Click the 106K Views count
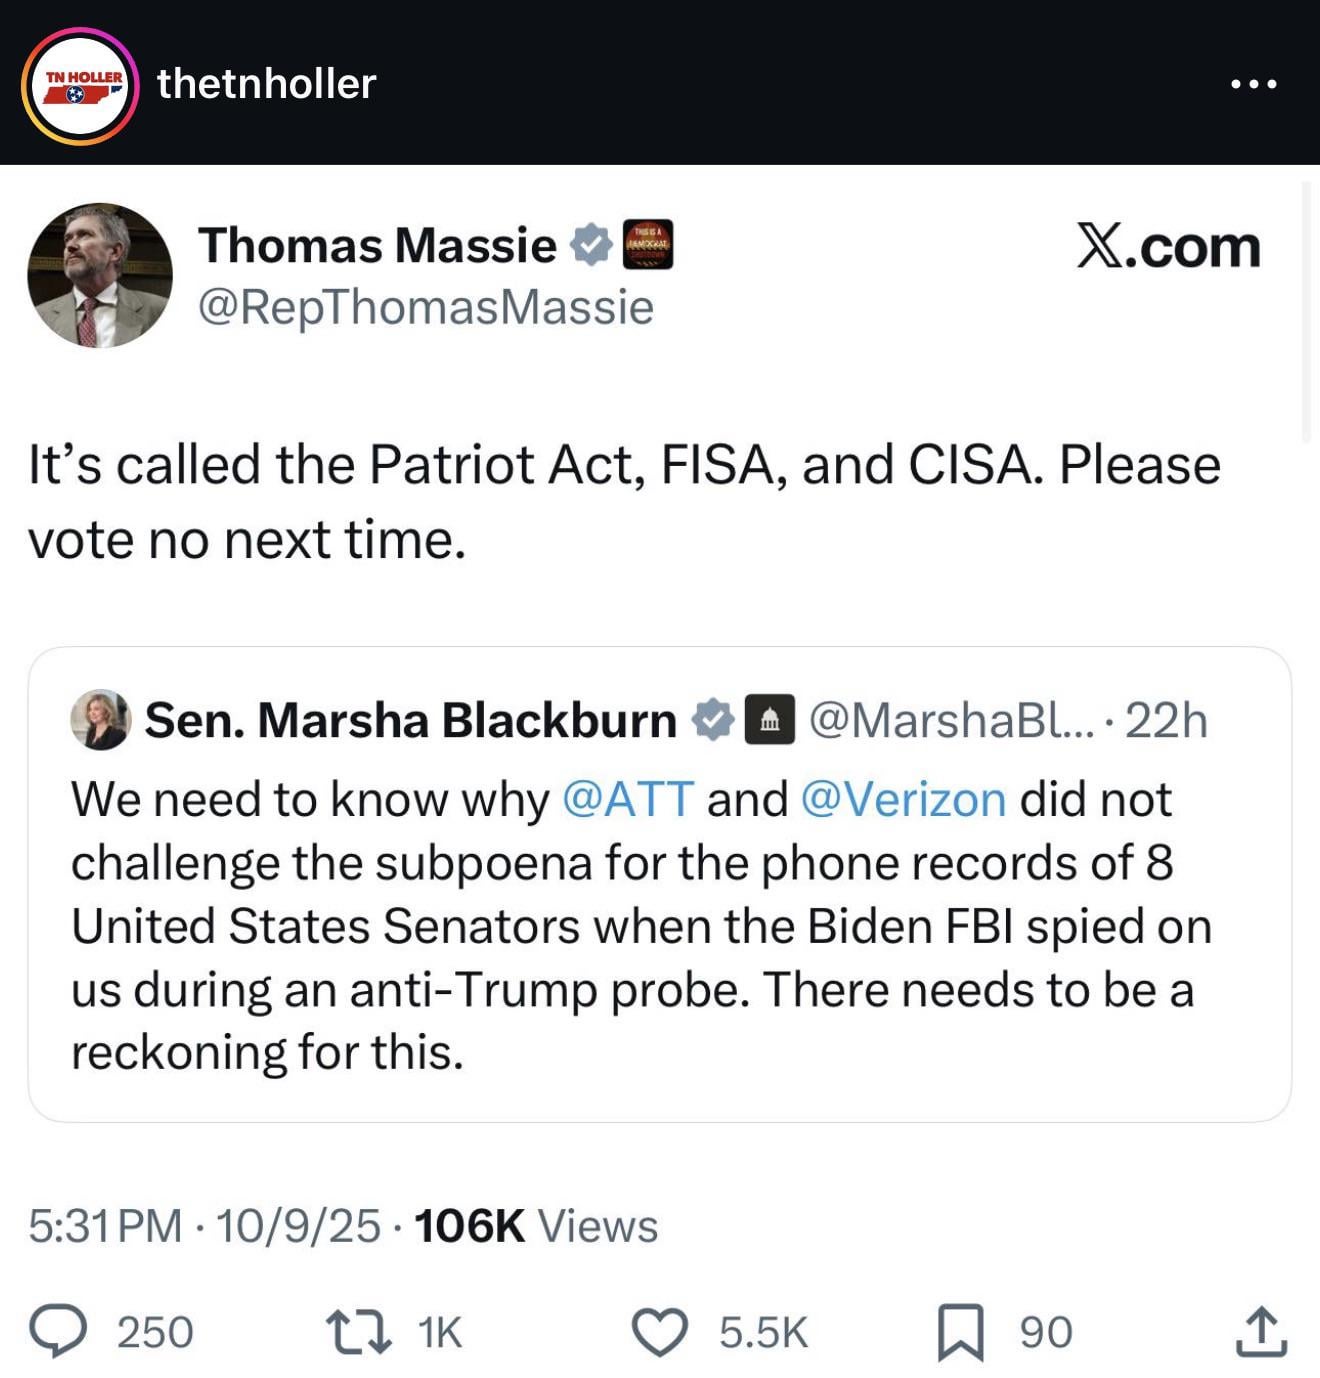This screenshot has height=1378, width=1320. tap(535, 1226)
